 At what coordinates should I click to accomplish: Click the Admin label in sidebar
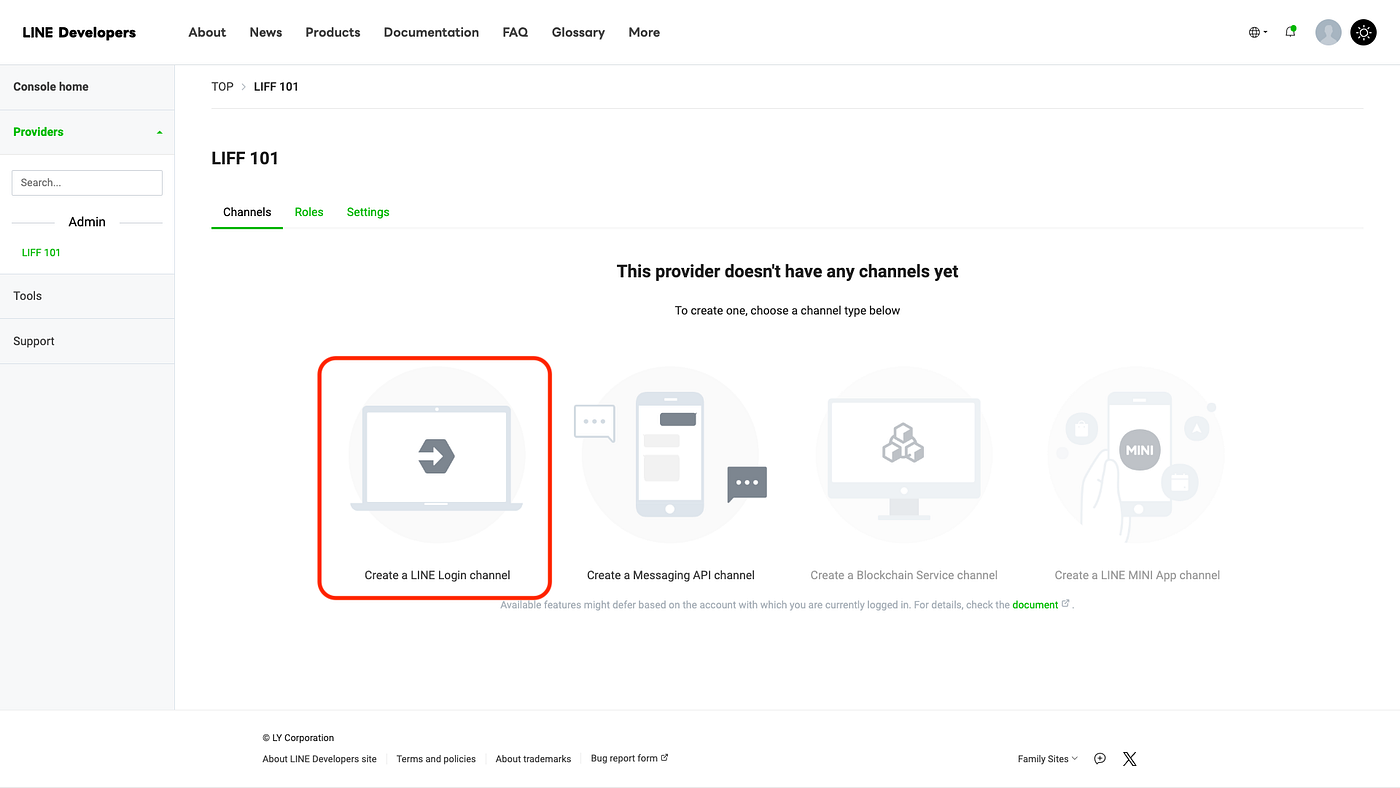pos(87,222)
